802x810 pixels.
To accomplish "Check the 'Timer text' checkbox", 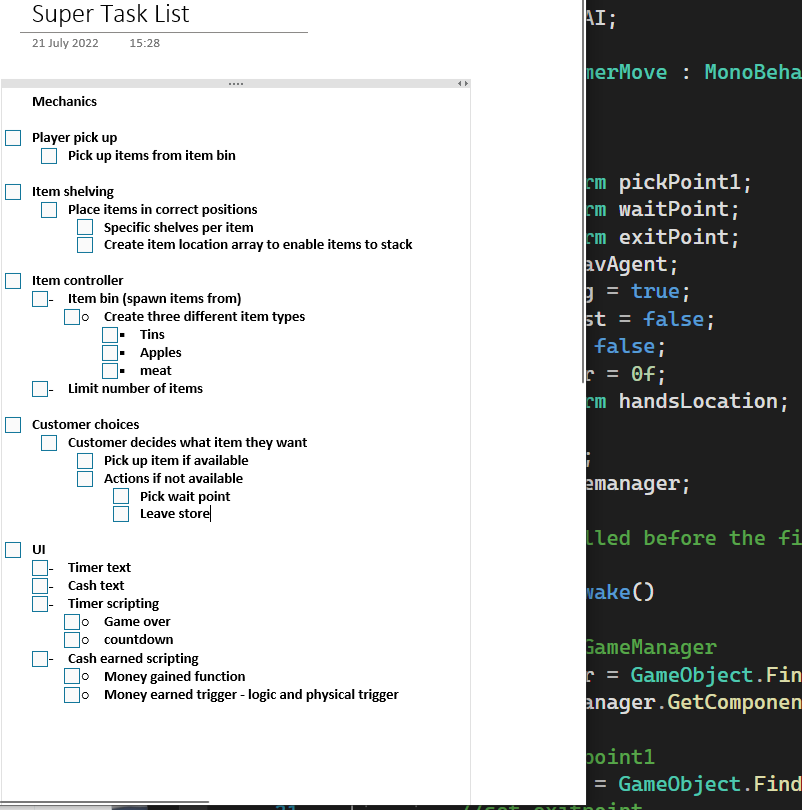I will (x=40, y=568).
